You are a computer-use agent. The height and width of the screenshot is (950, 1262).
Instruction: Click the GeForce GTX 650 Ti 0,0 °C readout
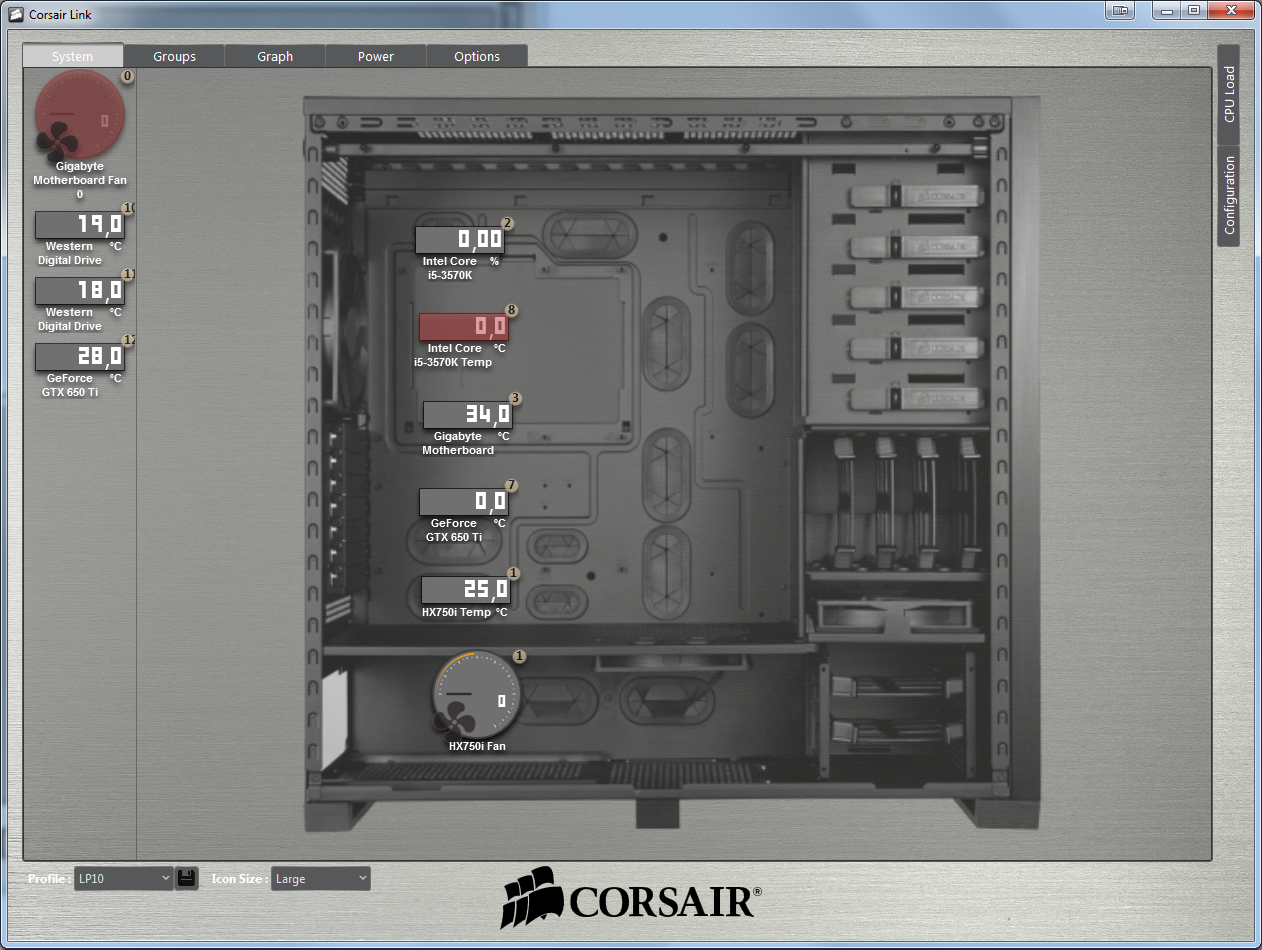[x=464, y=502]
